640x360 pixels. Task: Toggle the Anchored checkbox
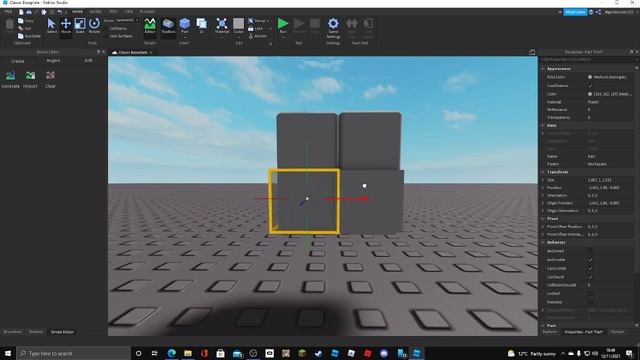pyautogui.click(x=590, y=251)
